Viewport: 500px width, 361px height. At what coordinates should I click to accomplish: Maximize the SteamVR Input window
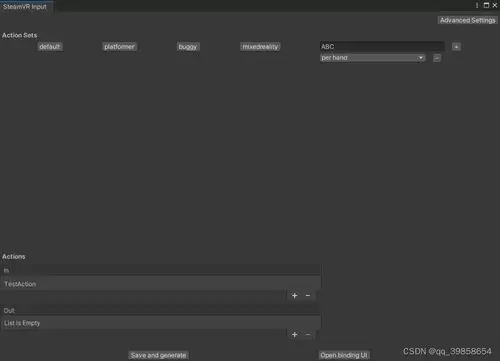(x=486, y=5)
